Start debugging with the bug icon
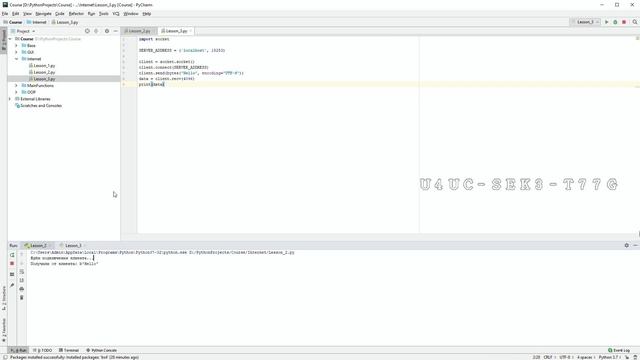 point(615,22)
